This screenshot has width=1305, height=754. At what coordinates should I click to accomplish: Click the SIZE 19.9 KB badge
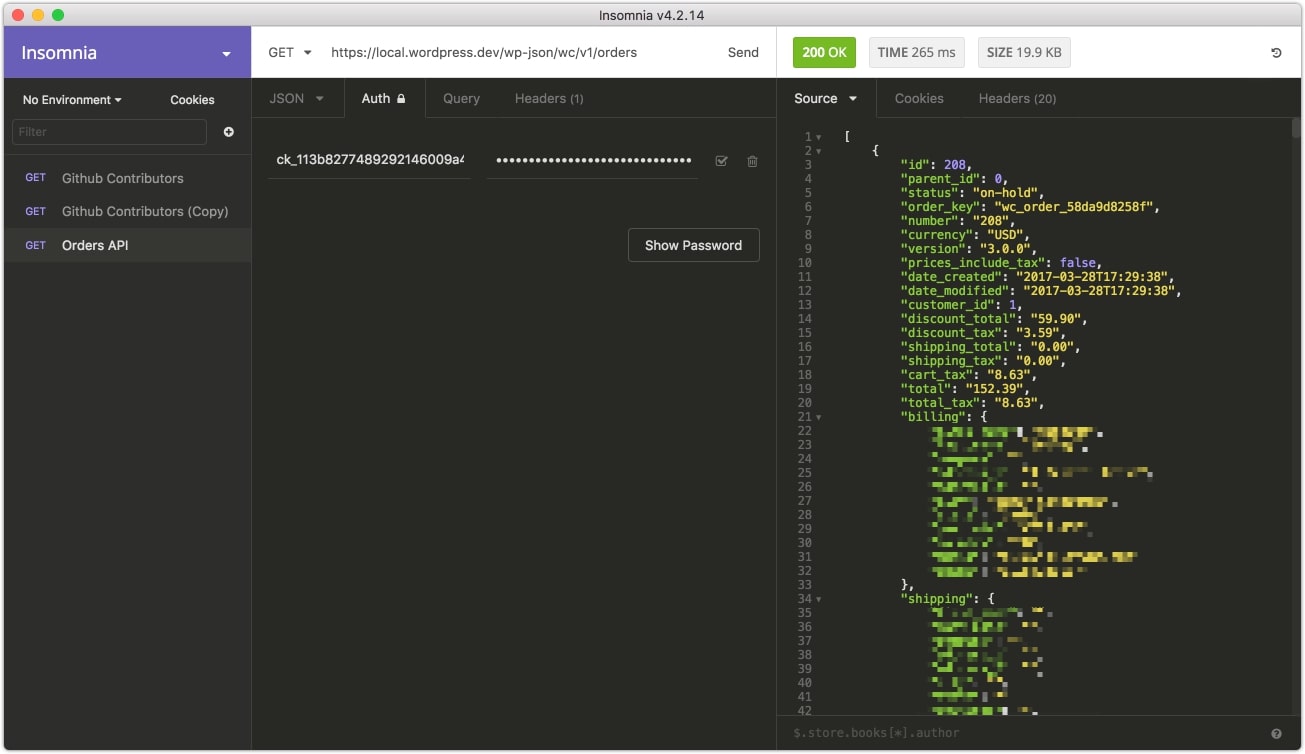point(1024,52)
